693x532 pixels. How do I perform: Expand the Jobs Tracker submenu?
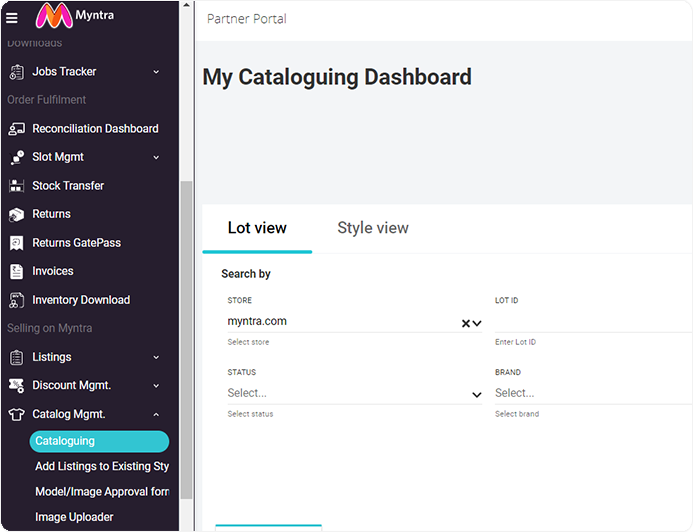click(156, 72)
